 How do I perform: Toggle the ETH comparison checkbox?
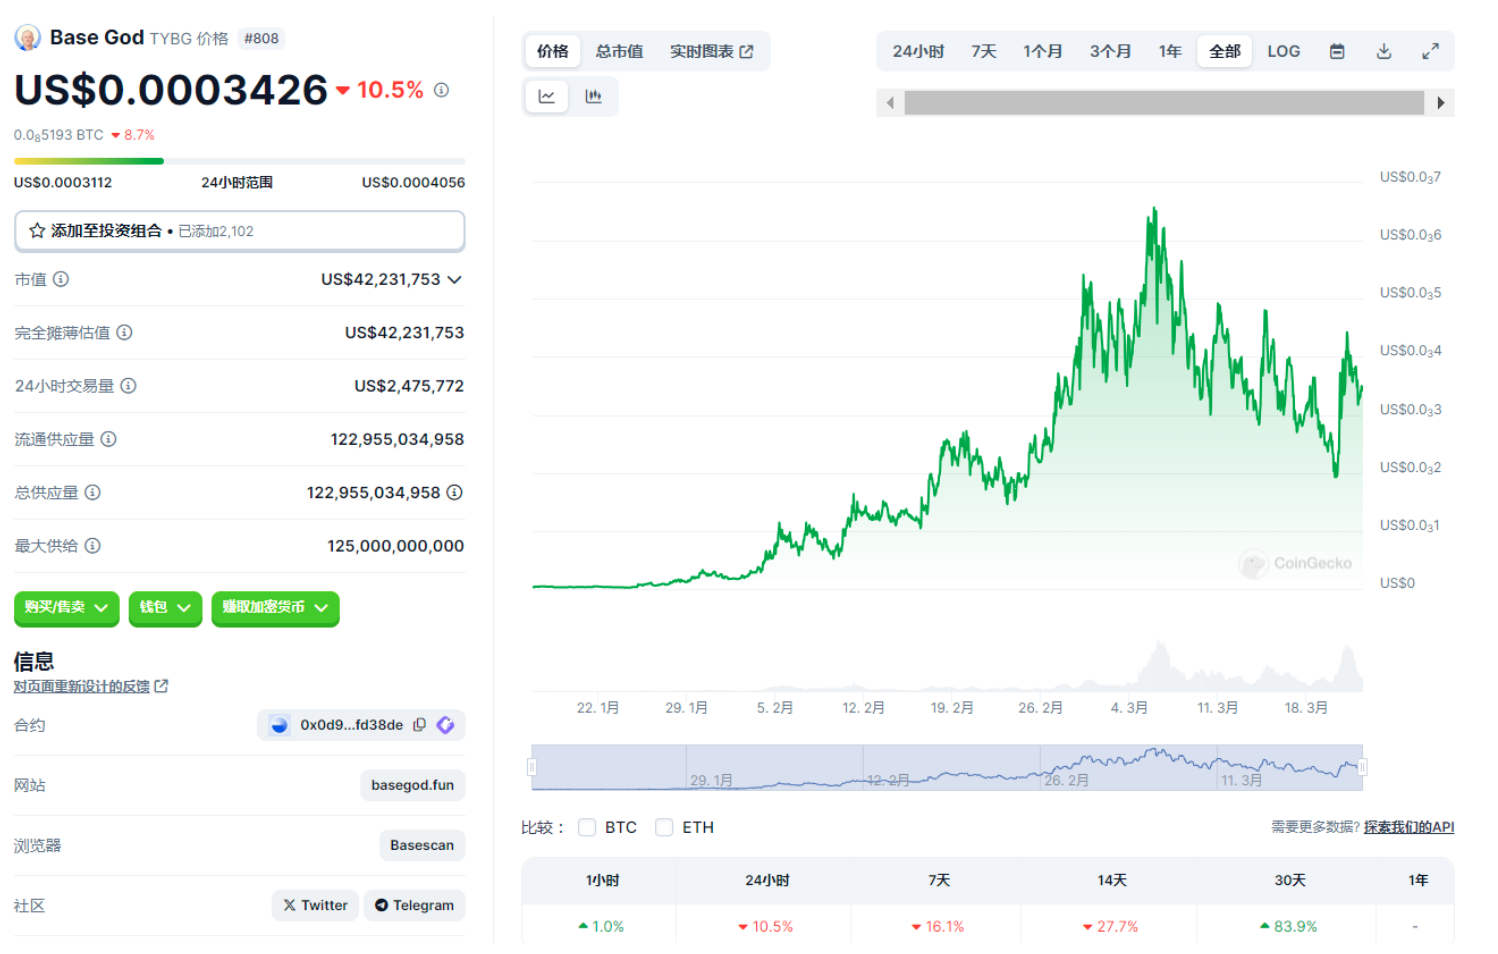664,827
